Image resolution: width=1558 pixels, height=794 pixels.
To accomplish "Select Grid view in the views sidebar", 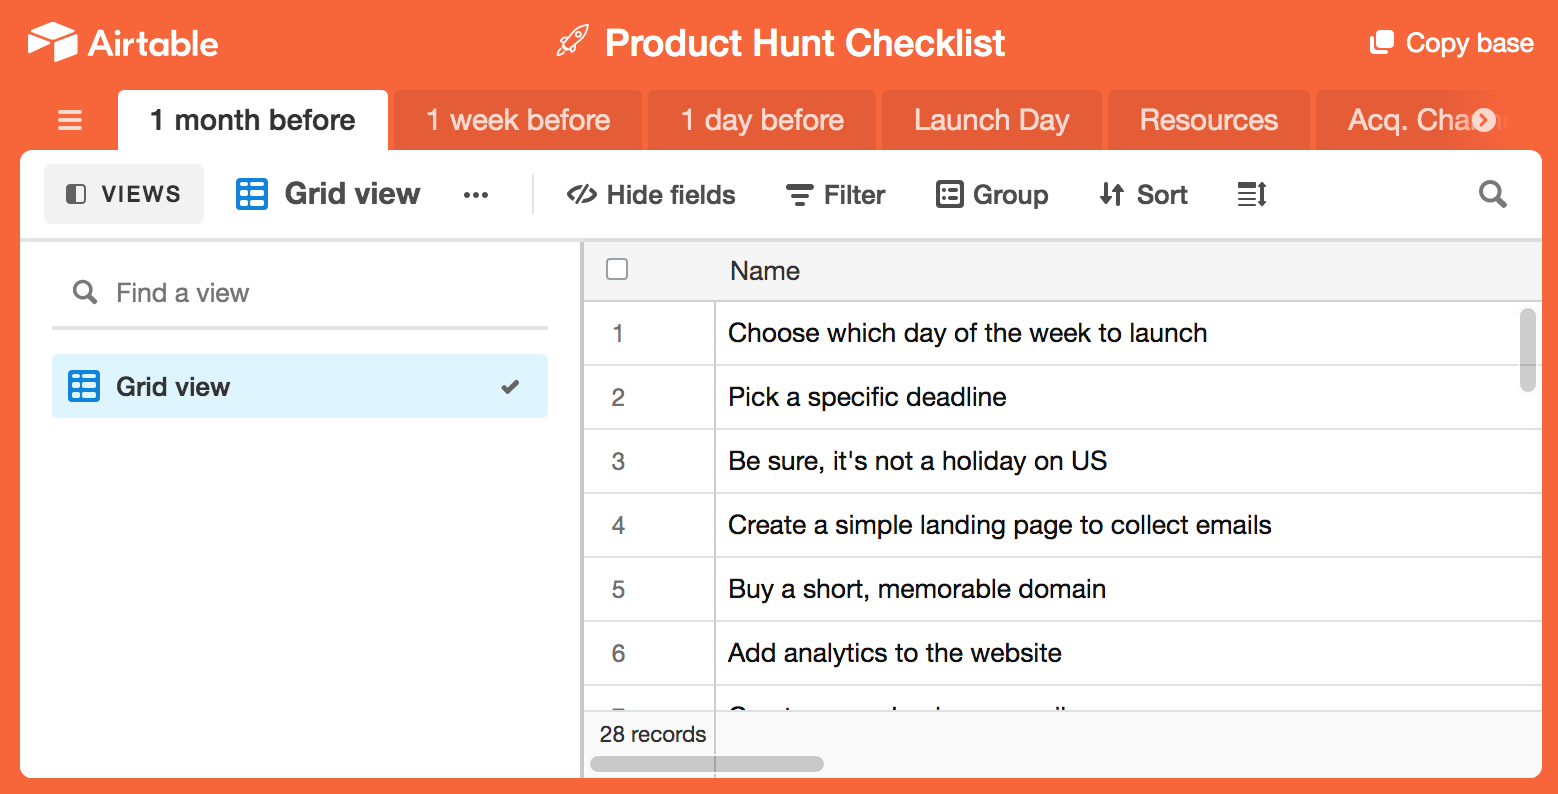I will click(300, 386).
